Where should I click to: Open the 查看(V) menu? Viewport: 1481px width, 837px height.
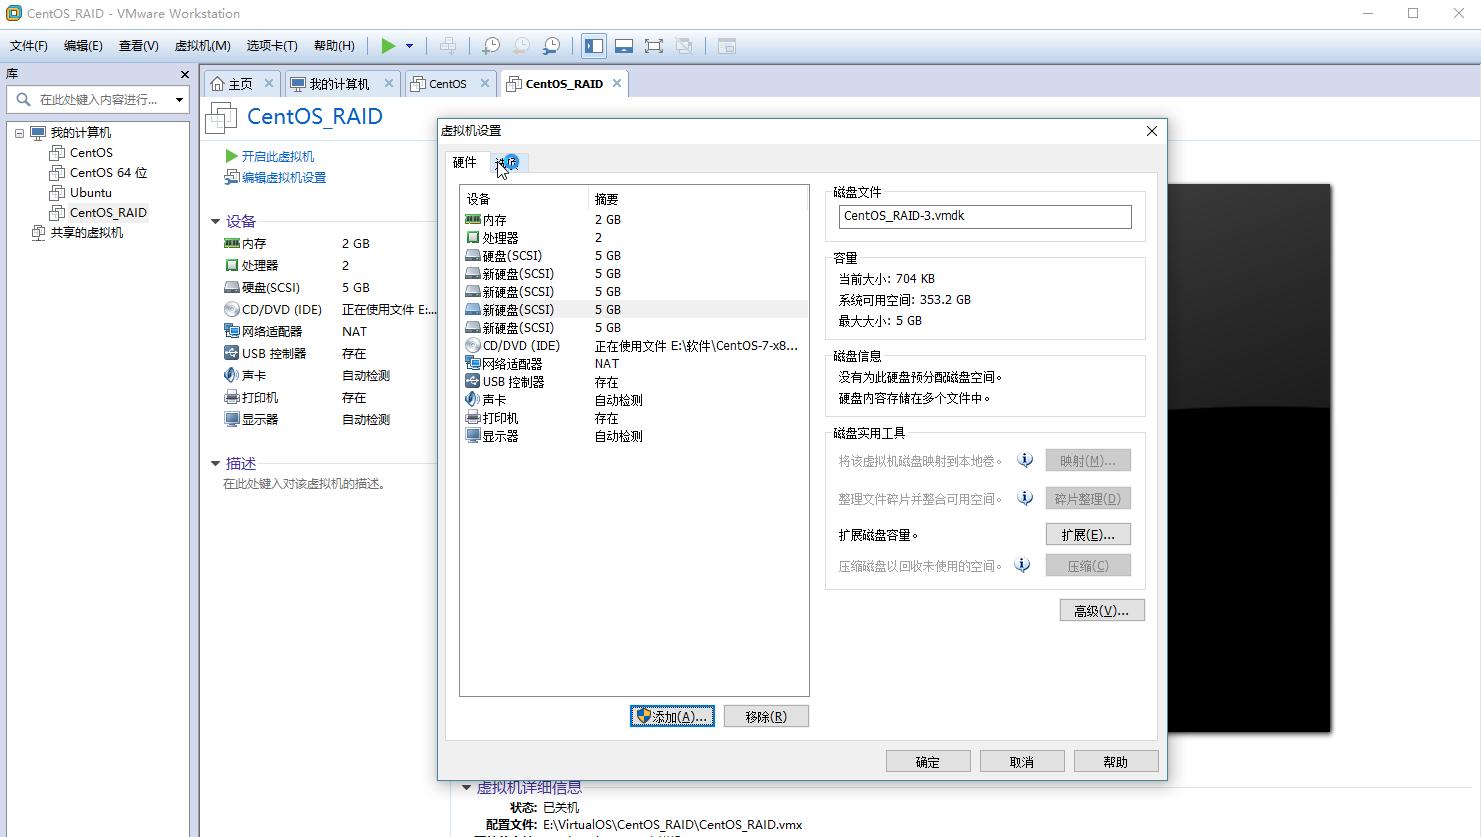tap(139, 45)
